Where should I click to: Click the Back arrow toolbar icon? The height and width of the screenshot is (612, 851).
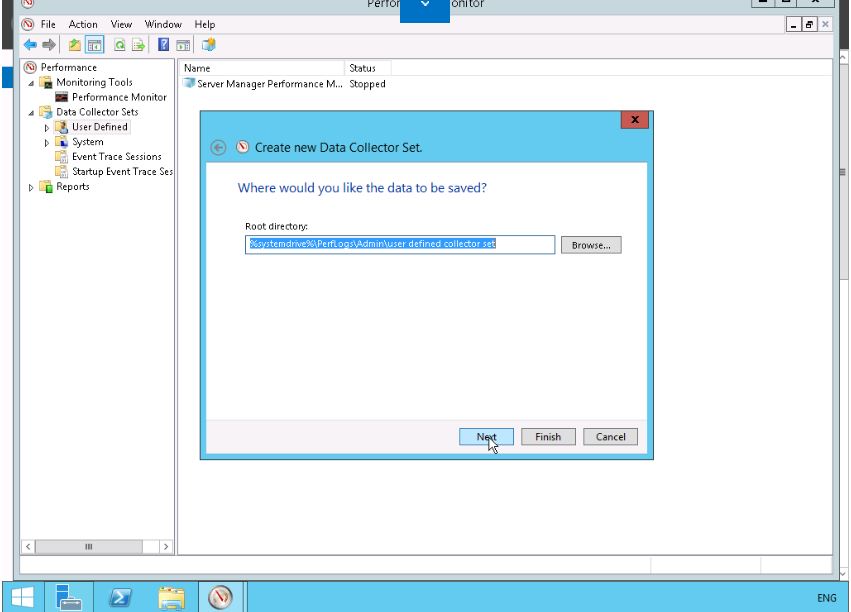point(30,45)
